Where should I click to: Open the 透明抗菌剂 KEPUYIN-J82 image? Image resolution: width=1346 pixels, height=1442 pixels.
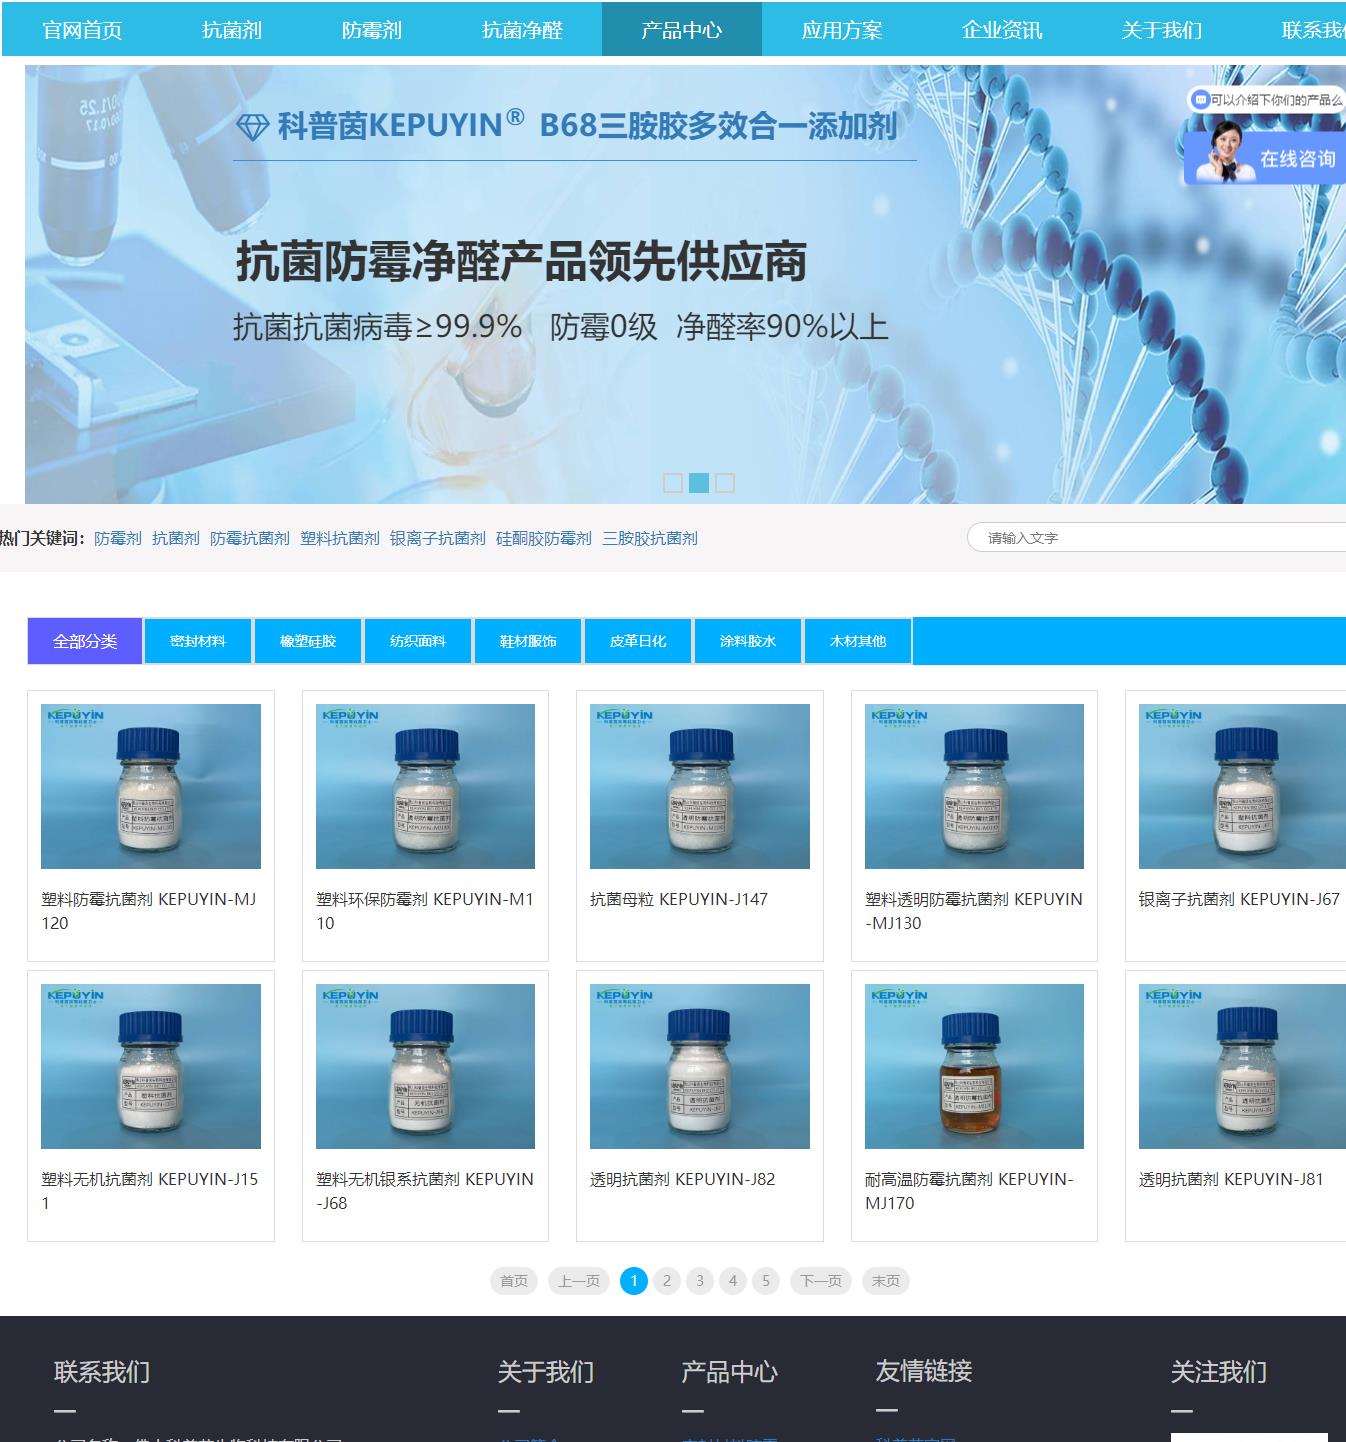[x=700, y=1066]
